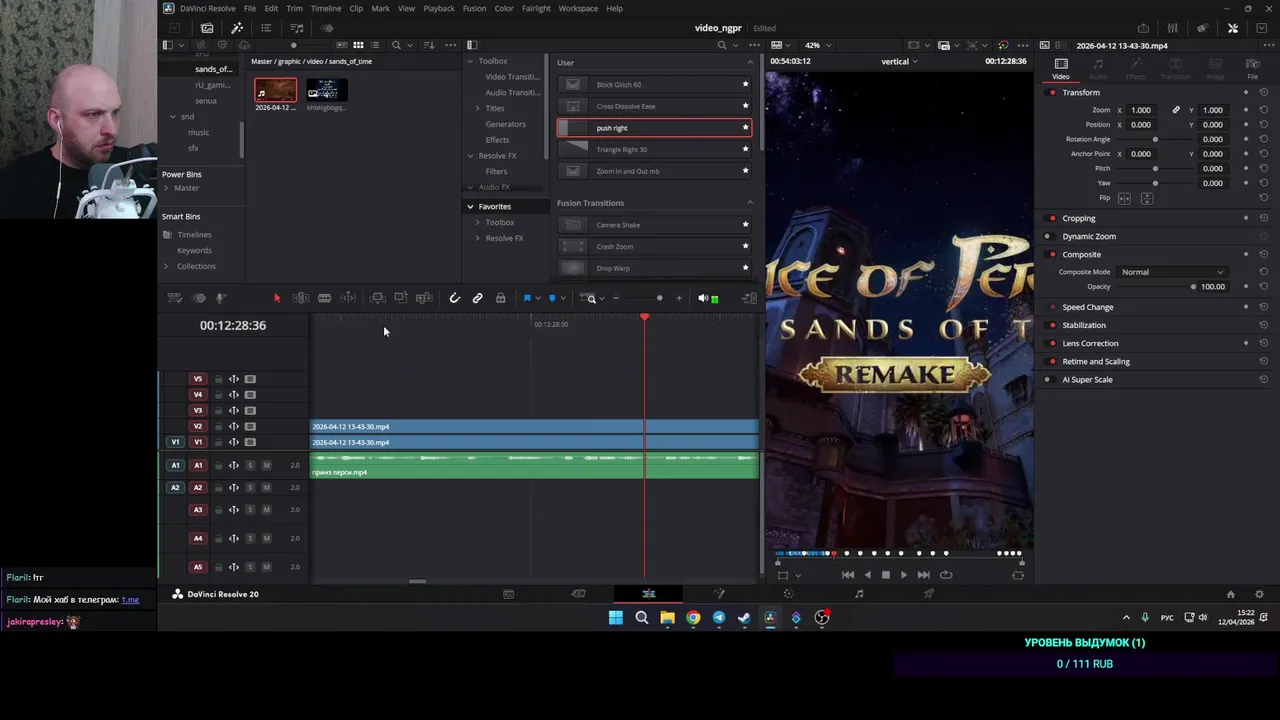Adjust the Rotation Angle slider
The image size is (1280, 720).
[1156, 139]
